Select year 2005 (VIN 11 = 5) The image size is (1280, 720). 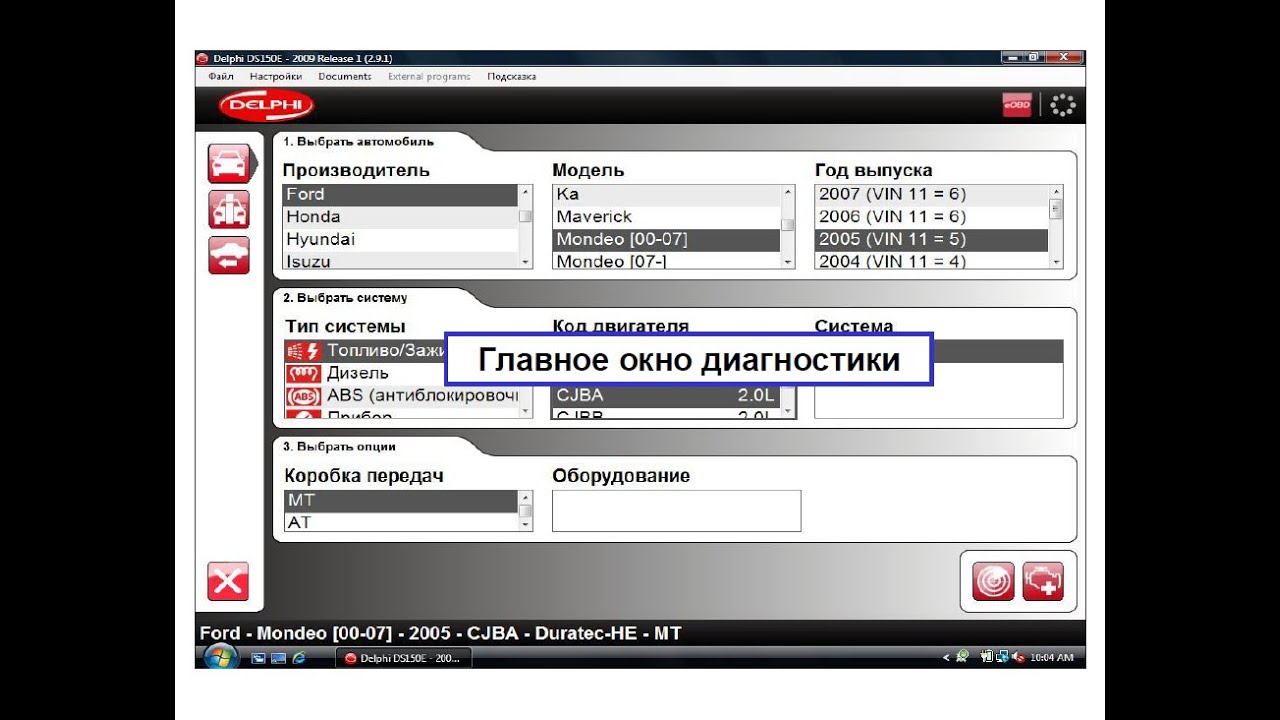tap(932, 239)
